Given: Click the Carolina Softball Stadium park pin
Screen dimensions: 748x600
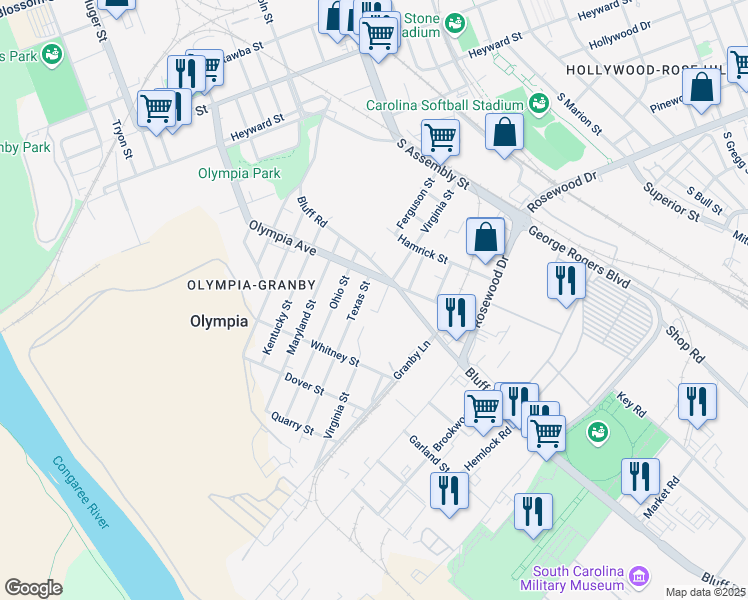Looking at the screenshot, I should click(x=539, y=104).
